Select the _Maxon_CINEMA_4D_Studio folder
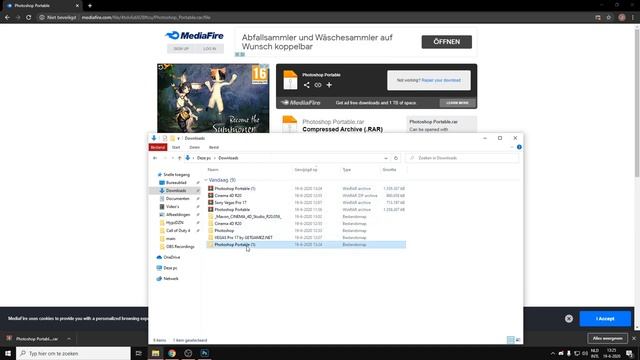640x360 pixels. point(306,216)
